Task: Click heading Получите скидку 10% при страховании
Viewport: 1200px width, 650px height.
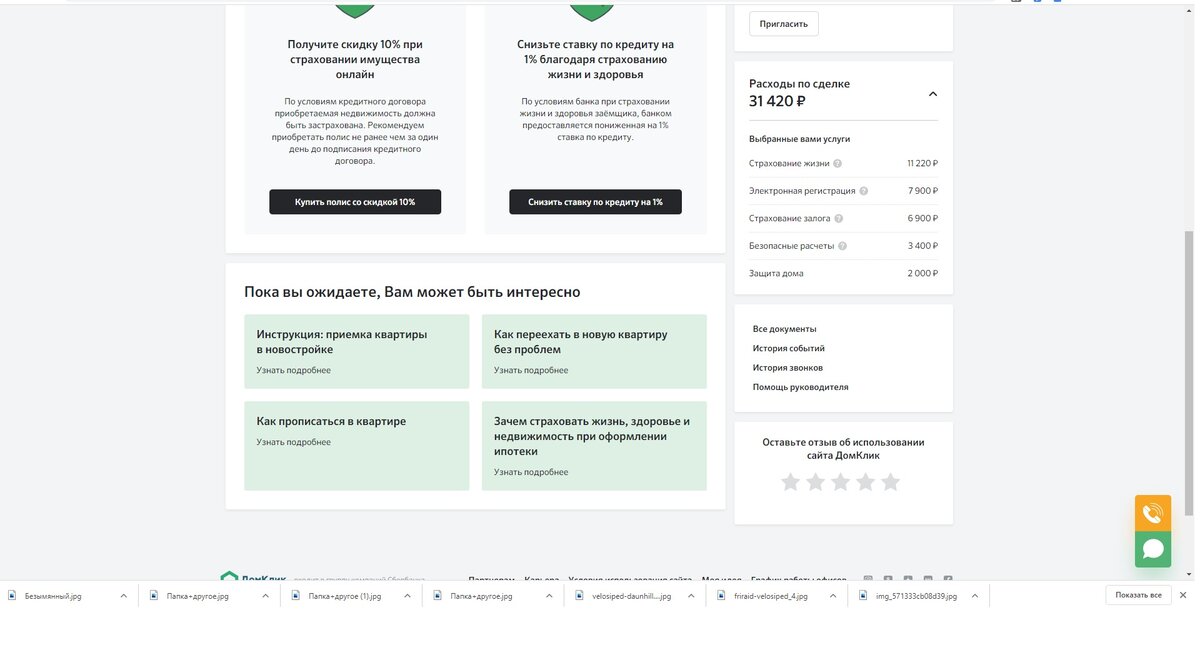Action: tap(355, 59)
